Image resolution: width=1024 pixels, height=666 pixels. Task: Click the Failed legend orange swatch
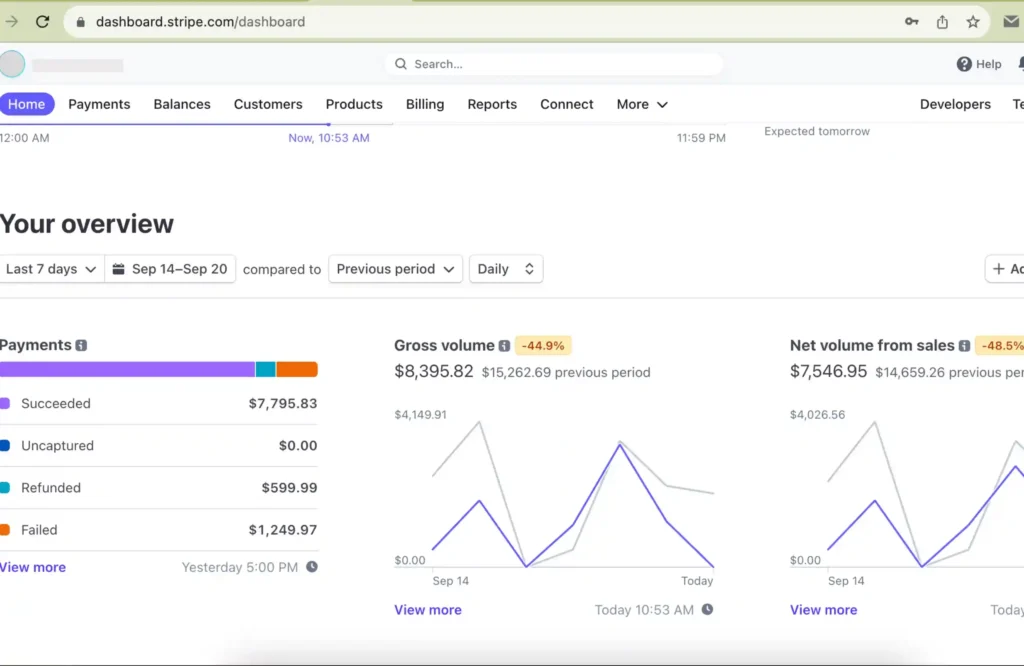[x=5, y=530]
